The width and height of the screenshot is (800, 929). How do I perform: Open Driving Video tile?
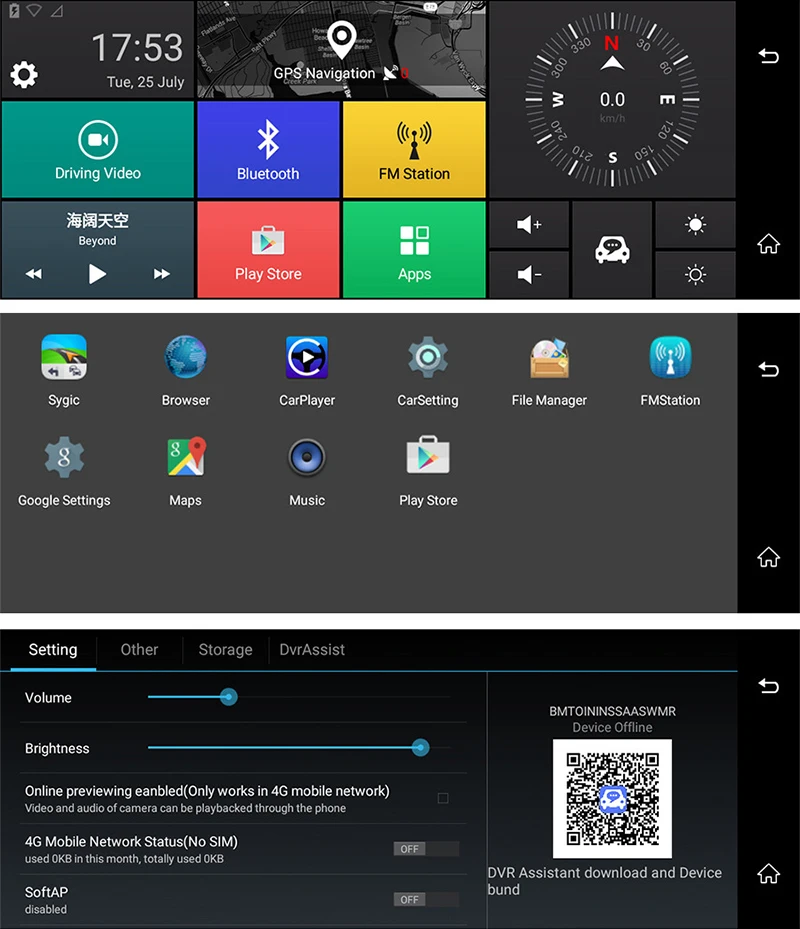pos(98,149)
